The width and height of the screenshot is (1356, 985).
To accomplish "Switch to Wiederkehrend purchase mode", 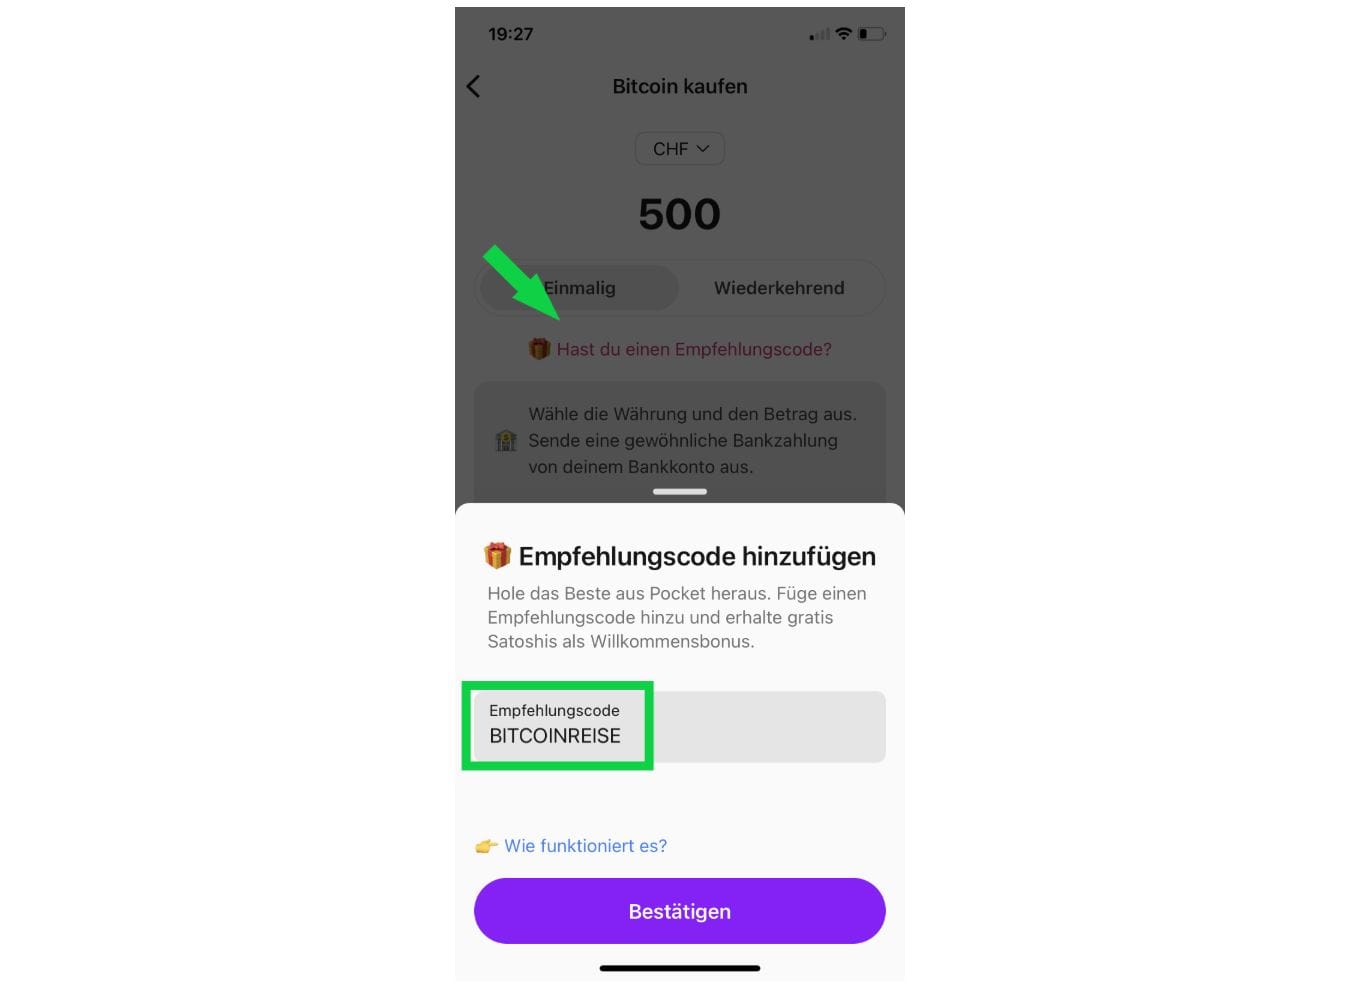I will [779, 288].
